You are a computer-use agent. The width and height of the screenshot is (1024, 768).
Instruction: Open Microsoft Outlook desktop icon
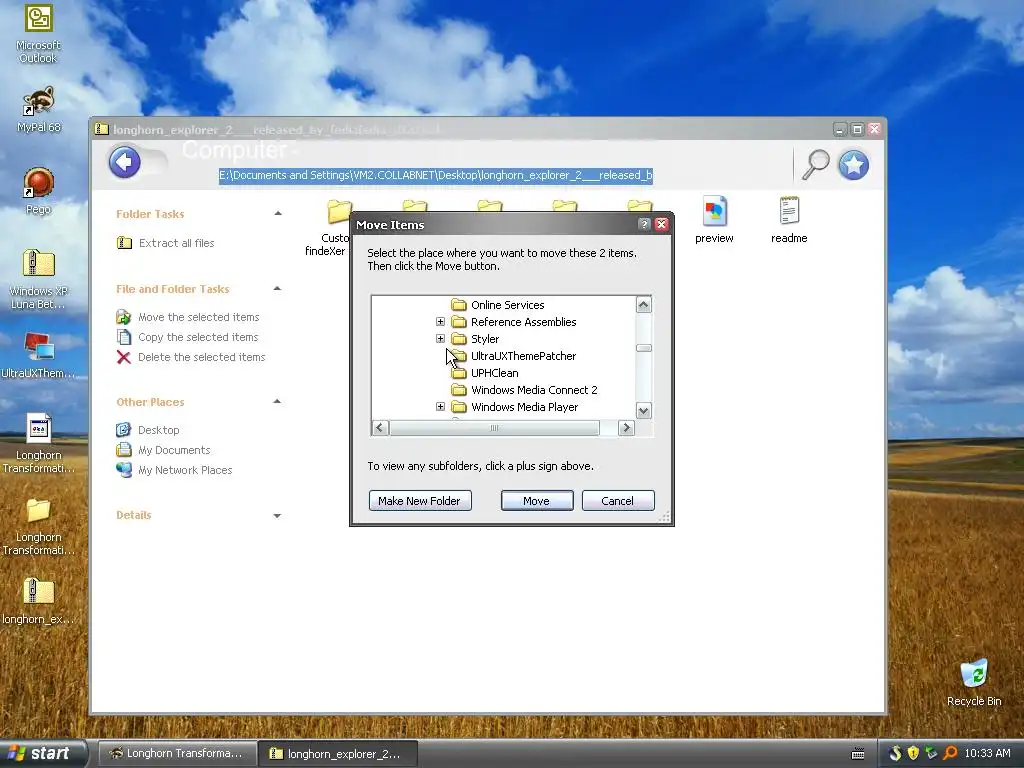39,18
